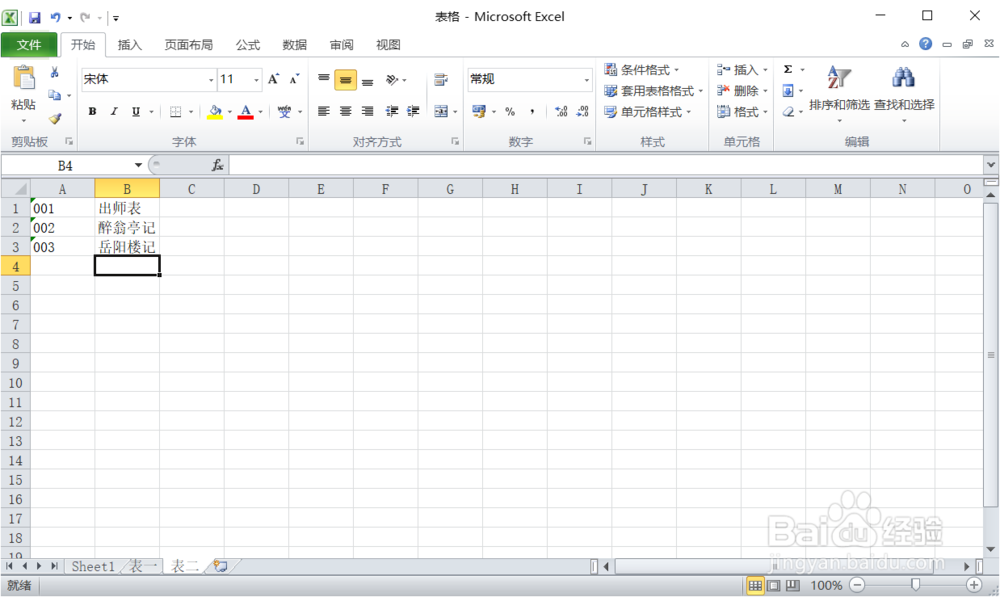Viewport: 1000px width, 597px height.
Task: Click the fx insert function icon
Action: 217,165
